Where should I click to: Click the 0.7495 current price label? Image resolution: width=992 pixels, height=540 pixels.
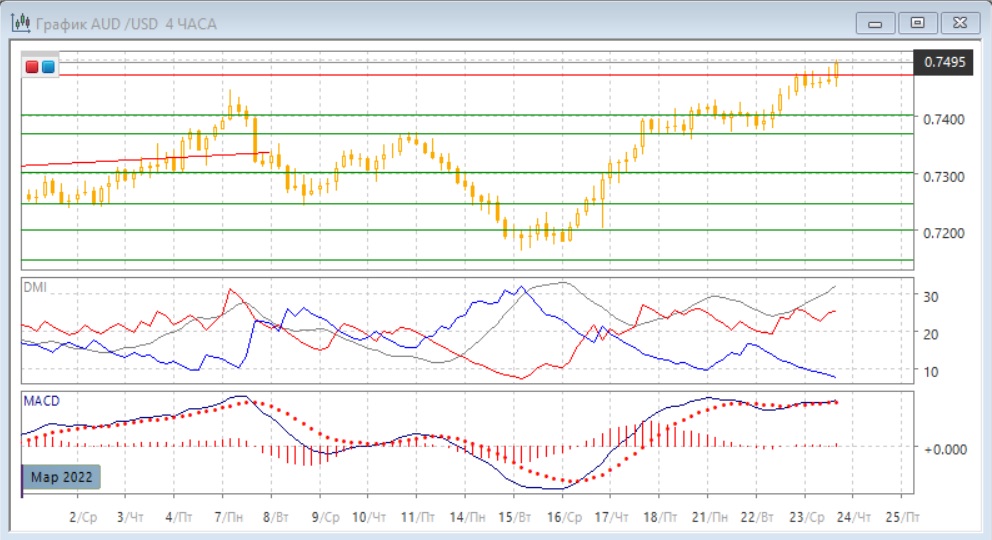[x=945, y=62]
